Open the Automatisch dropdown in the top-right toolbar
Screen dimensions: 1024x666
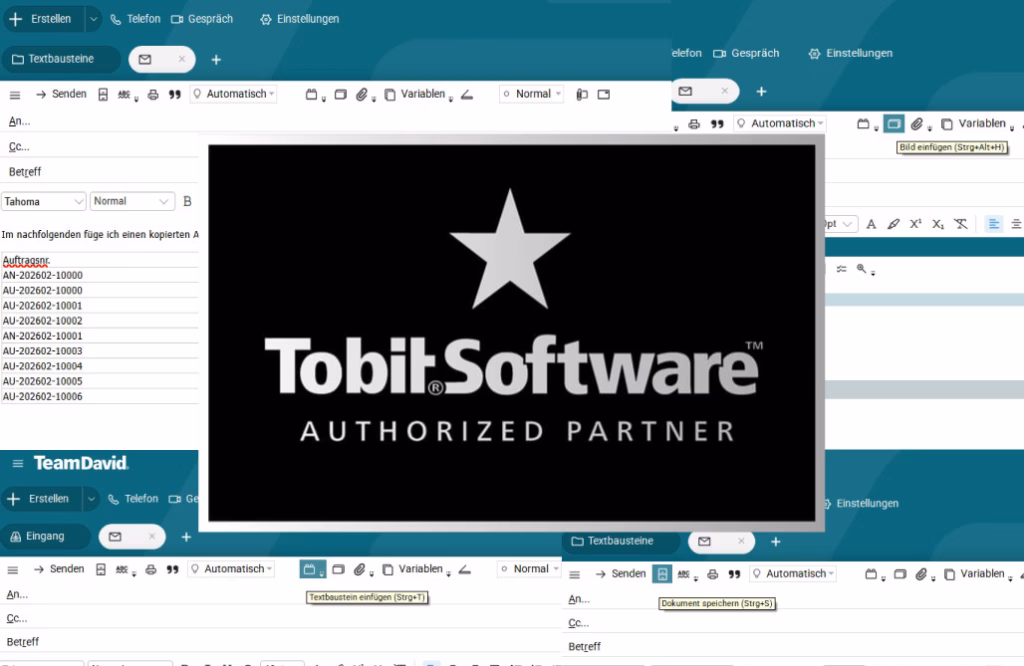coord(781,123)
